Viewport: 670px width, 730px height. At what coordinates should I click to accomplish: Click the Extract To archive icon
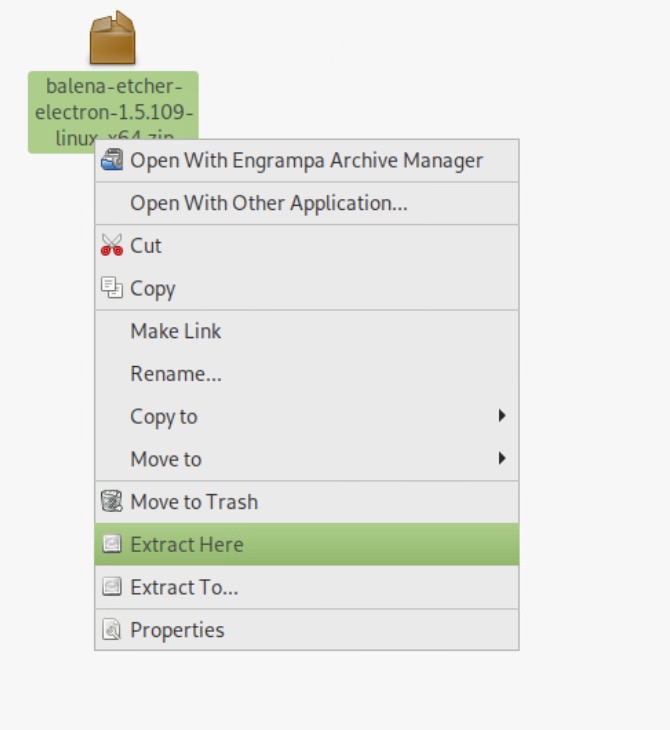coord(112,588)
